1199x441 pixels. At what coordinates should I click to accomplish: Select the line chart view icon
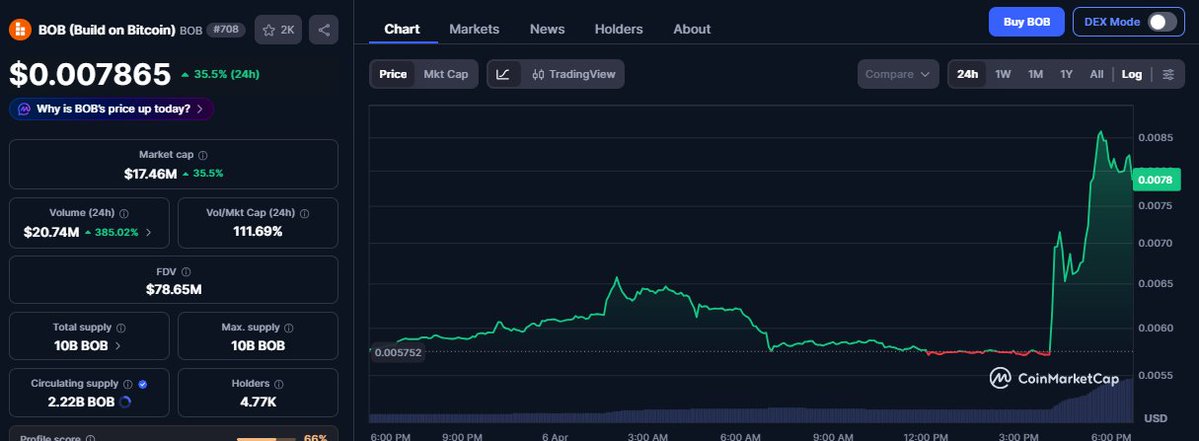click(x=502, y=74)
